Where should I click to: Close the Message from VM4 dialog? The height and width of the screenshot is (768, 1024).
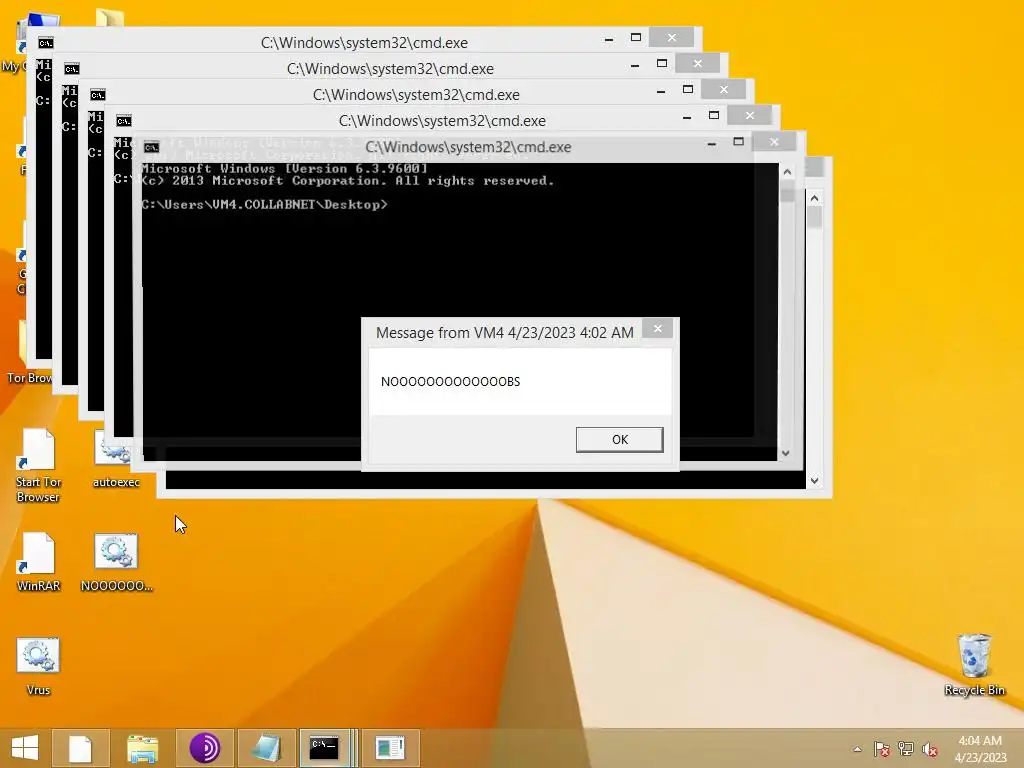[658, 328]
